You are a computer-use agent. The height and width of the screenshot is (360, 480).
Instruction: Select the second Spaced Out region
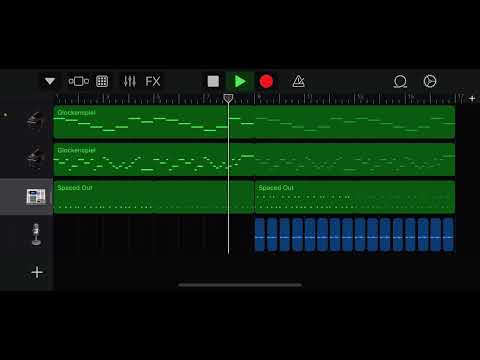click(x=355, y=197)
